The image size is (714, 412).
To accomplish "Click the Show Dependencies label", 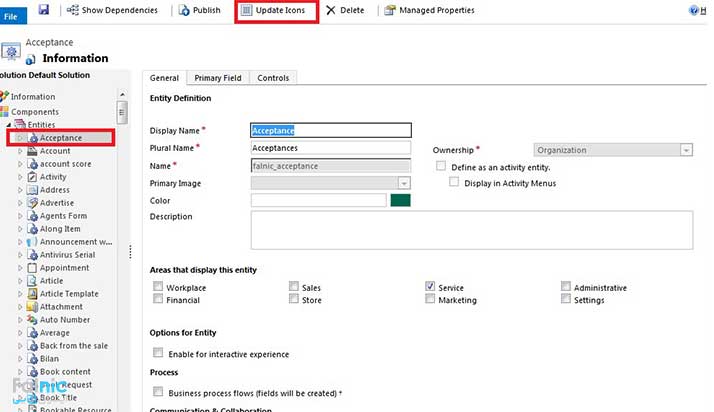I will 120,10.
